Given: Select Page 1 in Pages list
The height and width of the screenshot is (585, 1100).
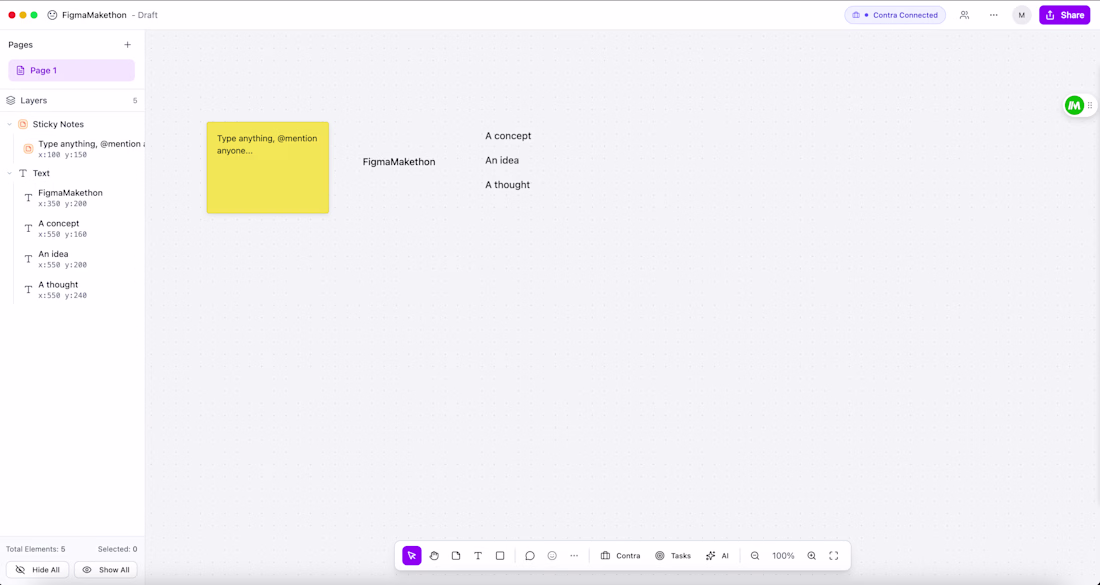Looking at the screenshot, I should click(x=72, y=70).
